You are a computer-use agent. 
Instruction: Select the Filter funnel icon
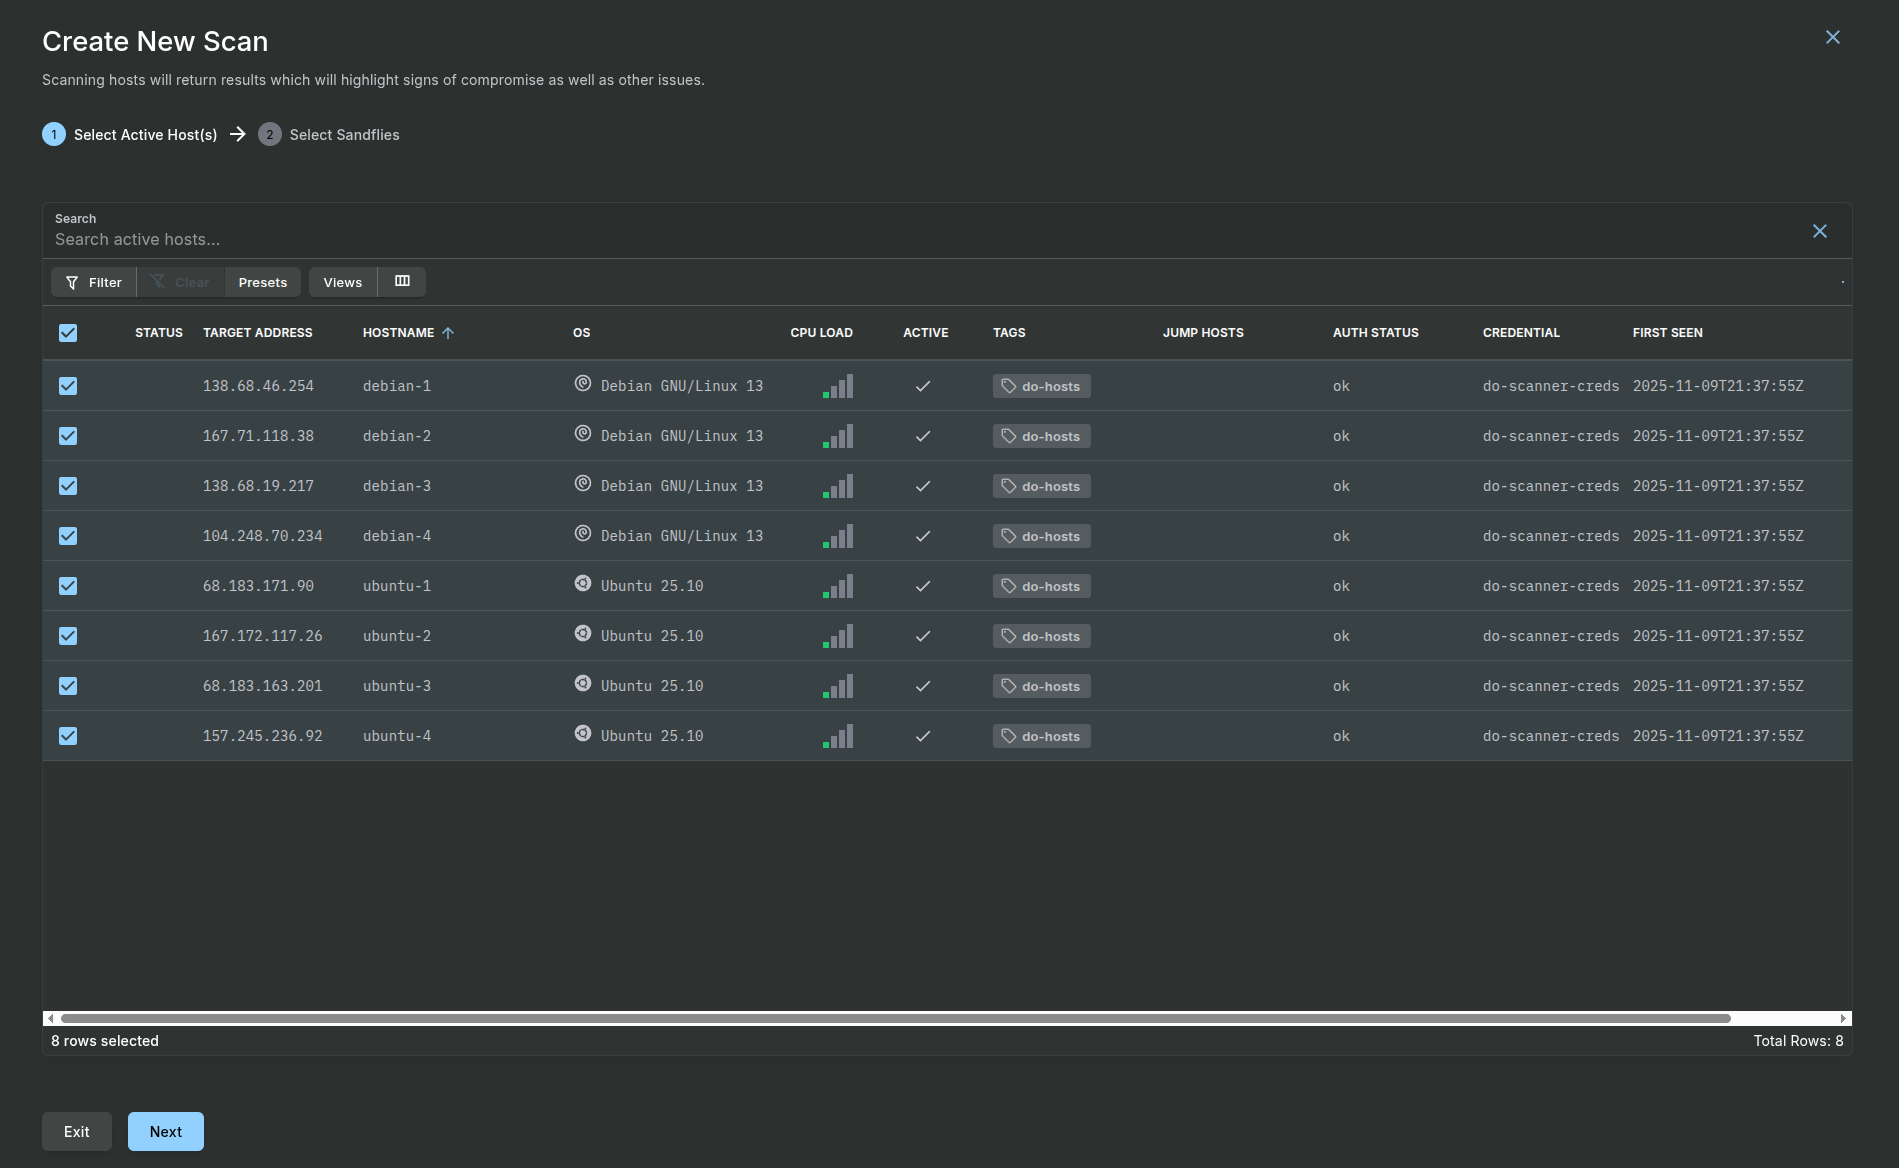tap(70, 282)
